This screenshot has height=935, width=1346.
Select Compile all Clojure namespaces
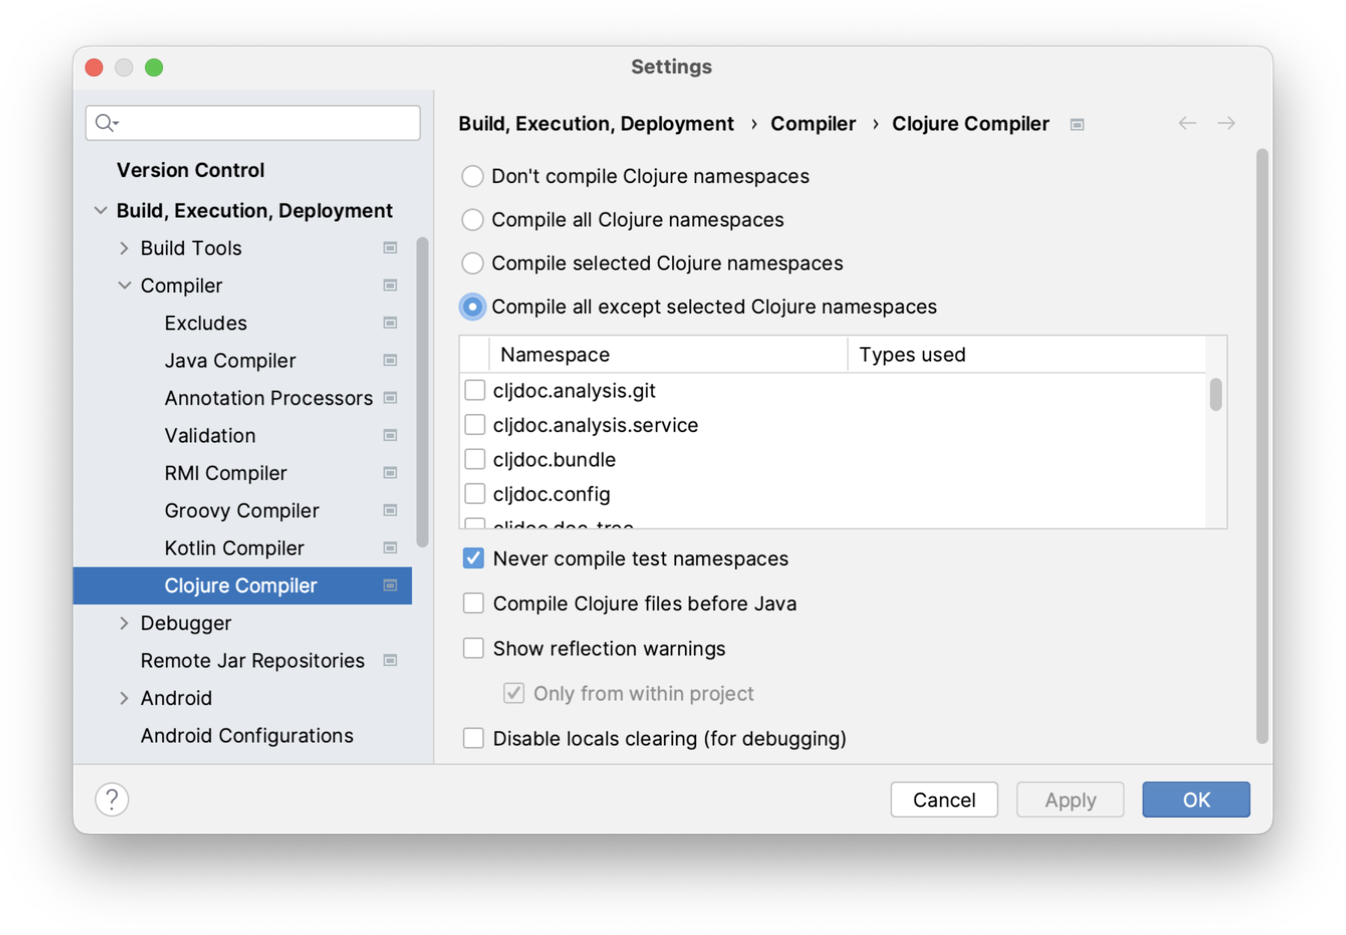point(472,220)
